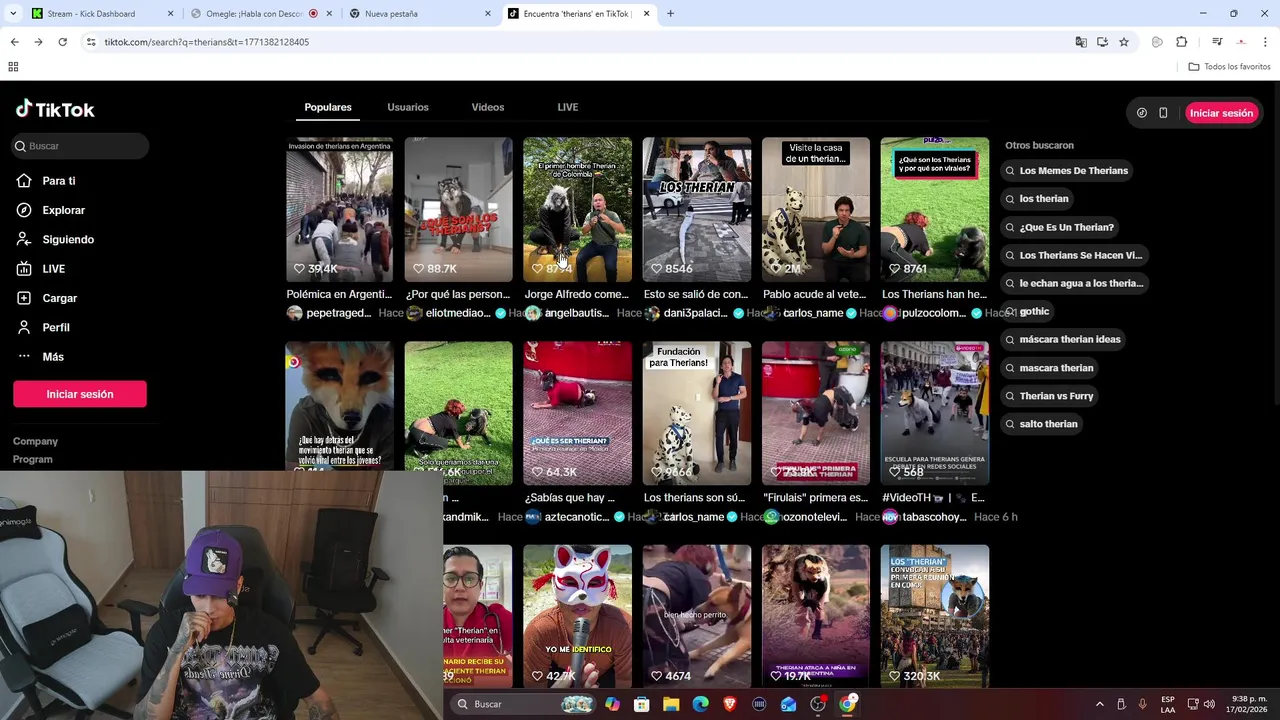Open the Siguiendo feed
Viewport: 1280px width, 720px height.
click(68, 239)
